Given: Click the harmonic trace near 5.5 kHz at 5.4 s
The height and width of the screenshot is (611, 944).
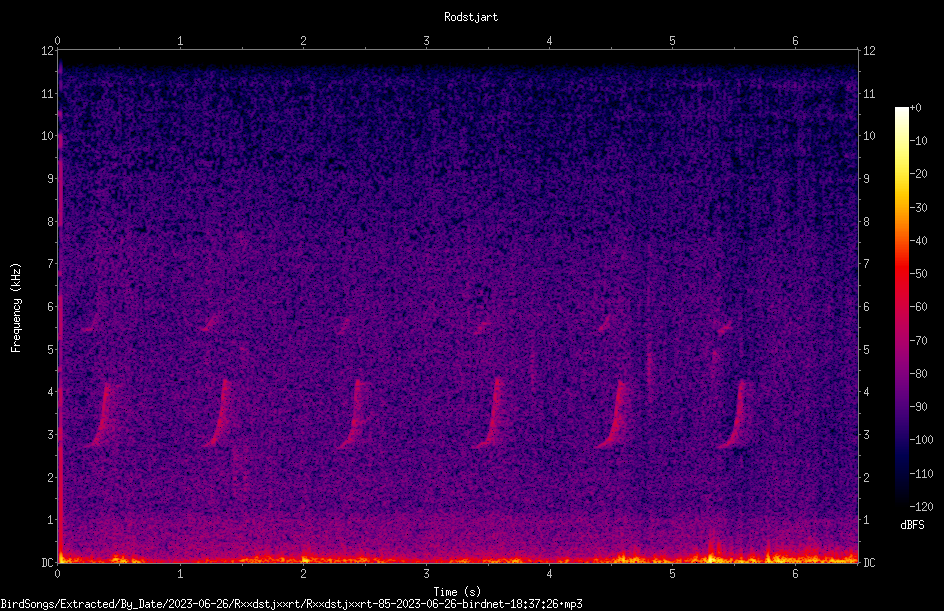Looking at the screenshot, I should tap(725, 327).
